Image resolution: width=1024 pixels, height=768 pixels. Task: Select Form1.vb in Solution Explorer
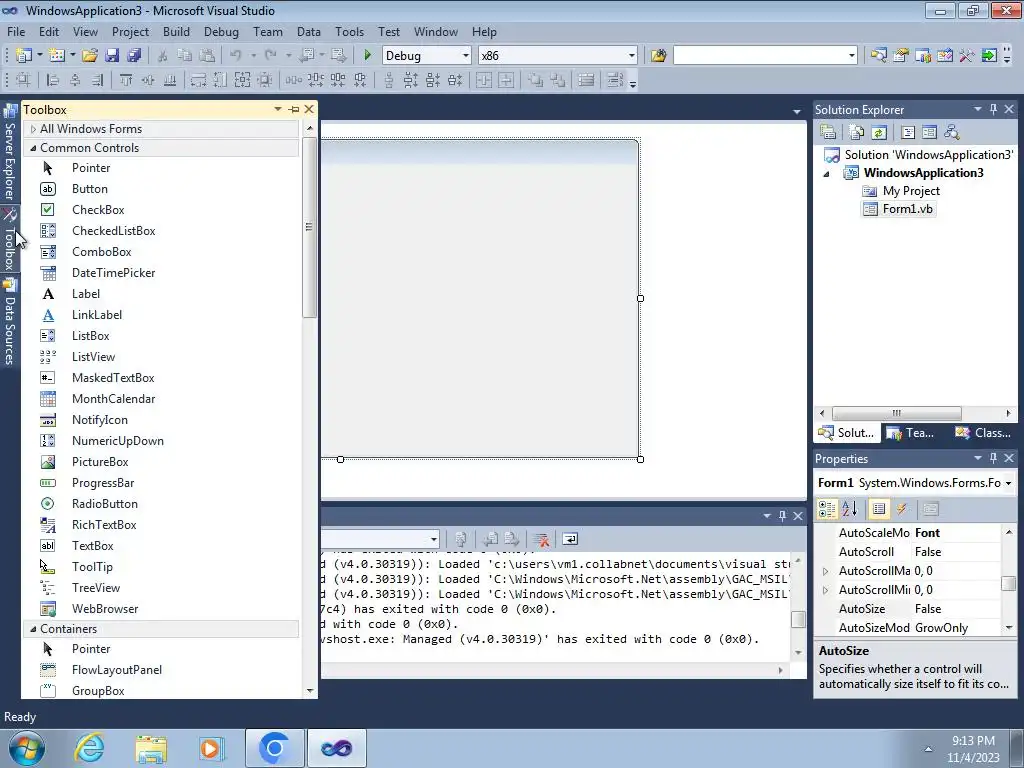pos(907,209)
